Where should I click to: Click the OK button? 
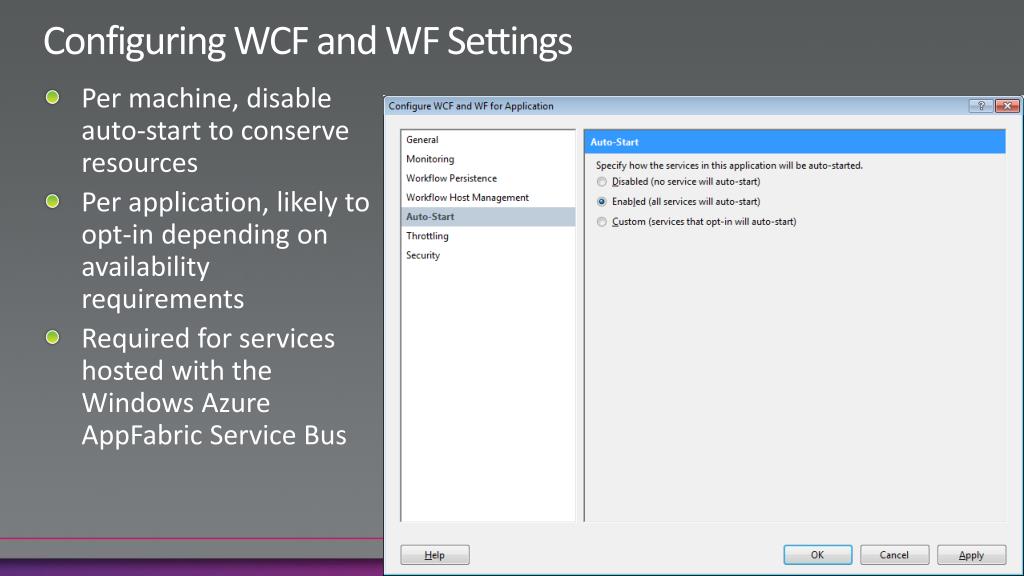(817, 555)
